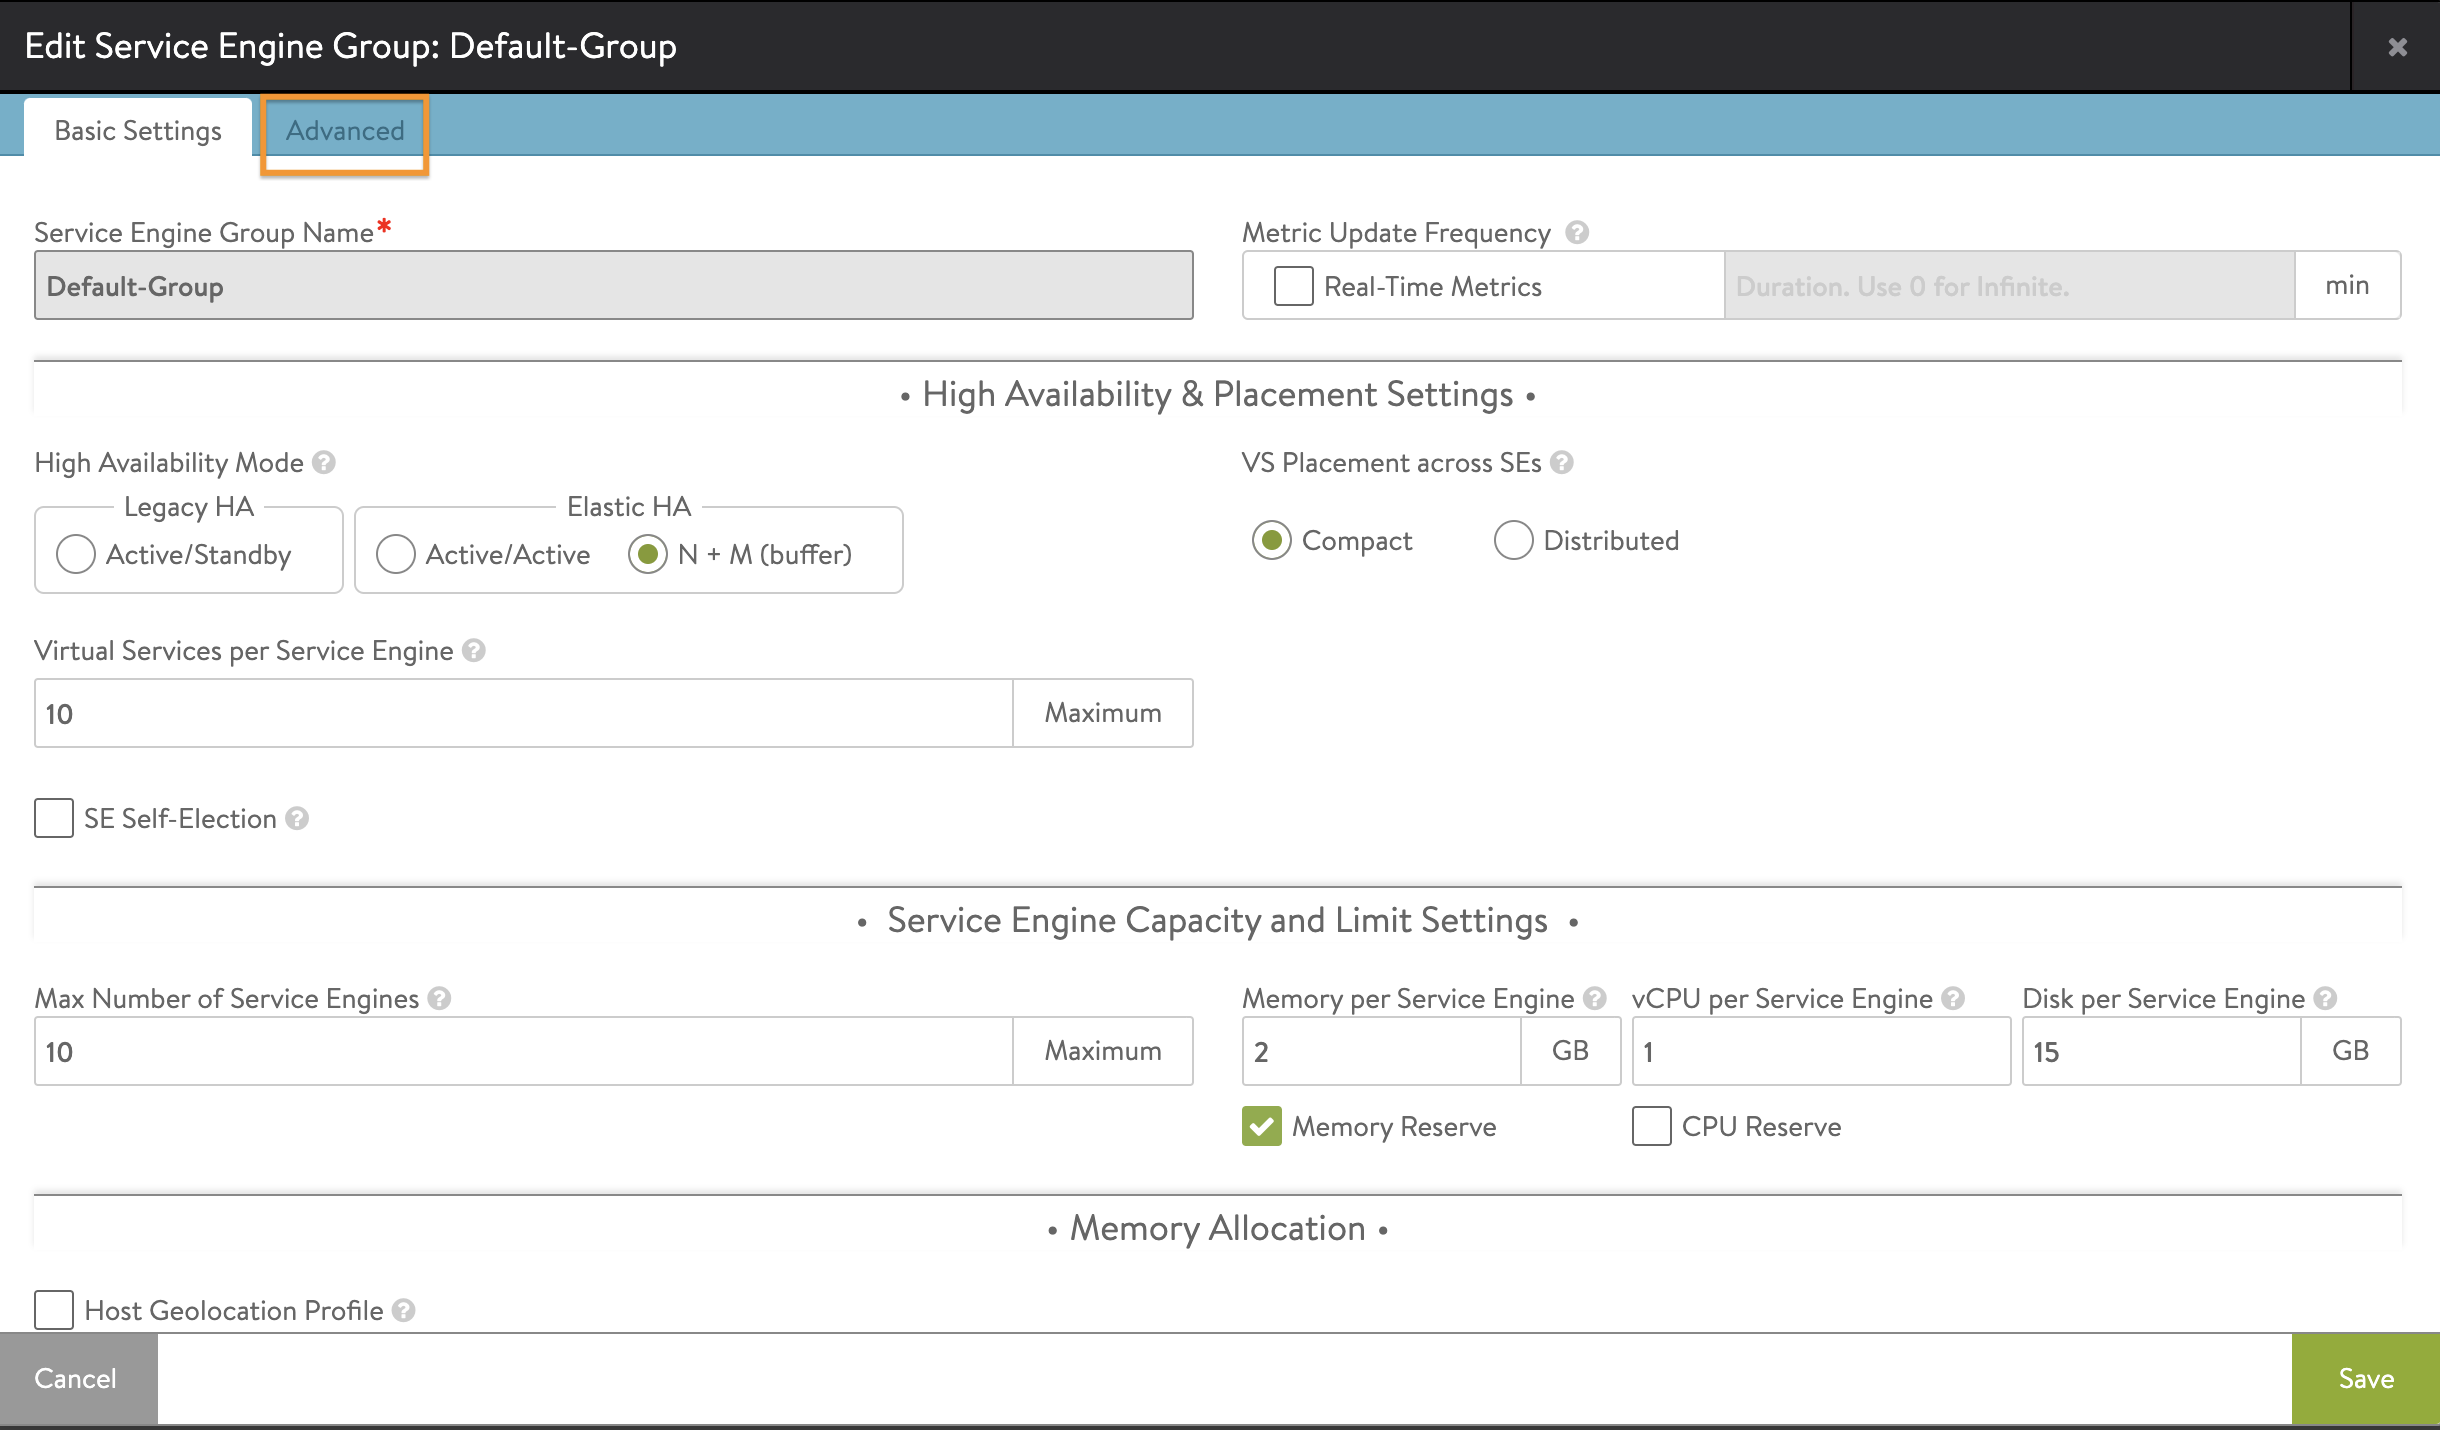Open help for Host Geolocation Profile

pyautogui.click(x=404, y=1311)
